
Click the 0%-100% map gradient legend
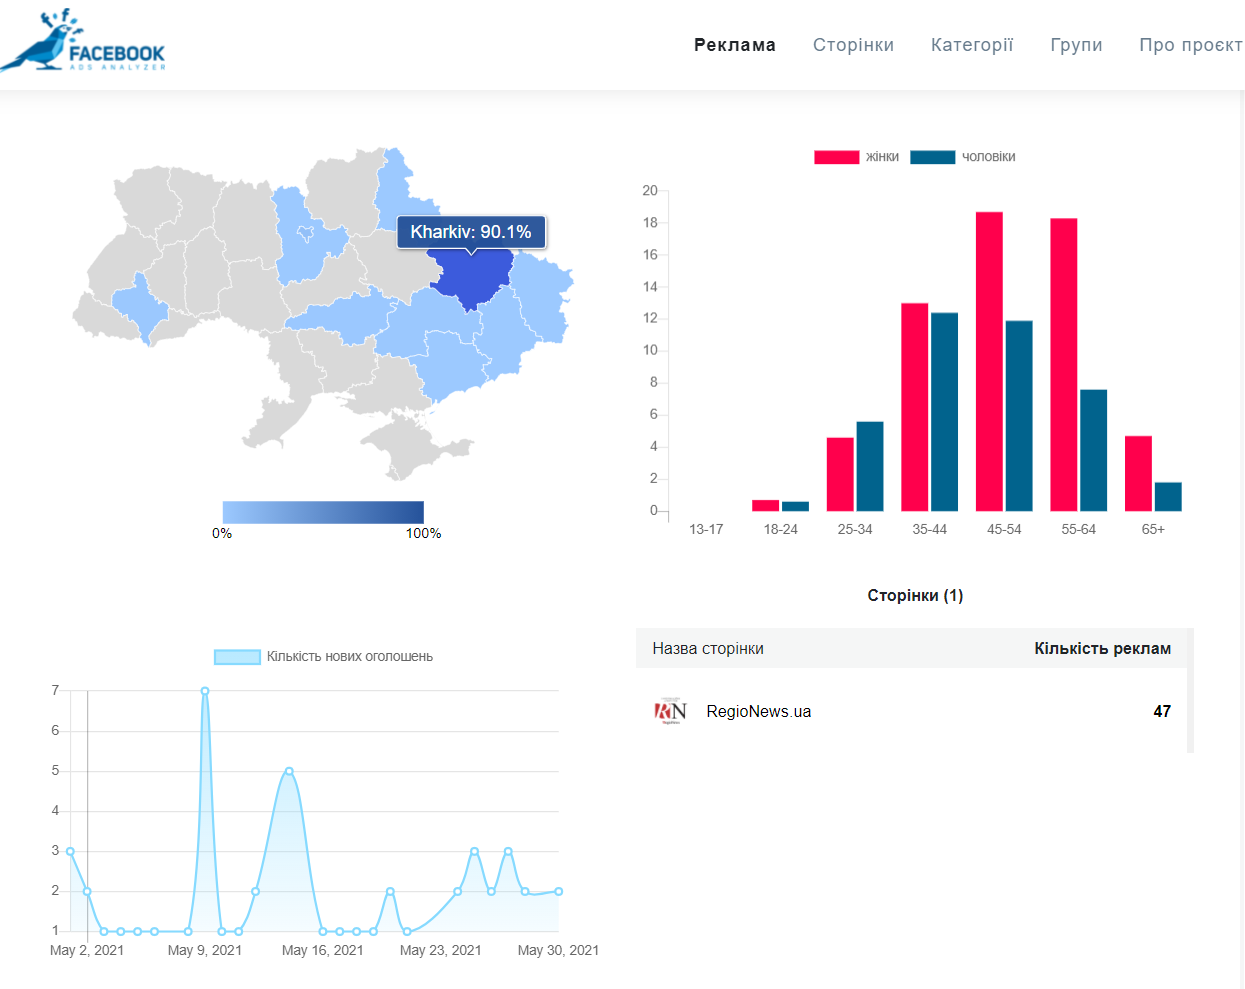click(x=323, y=512)
